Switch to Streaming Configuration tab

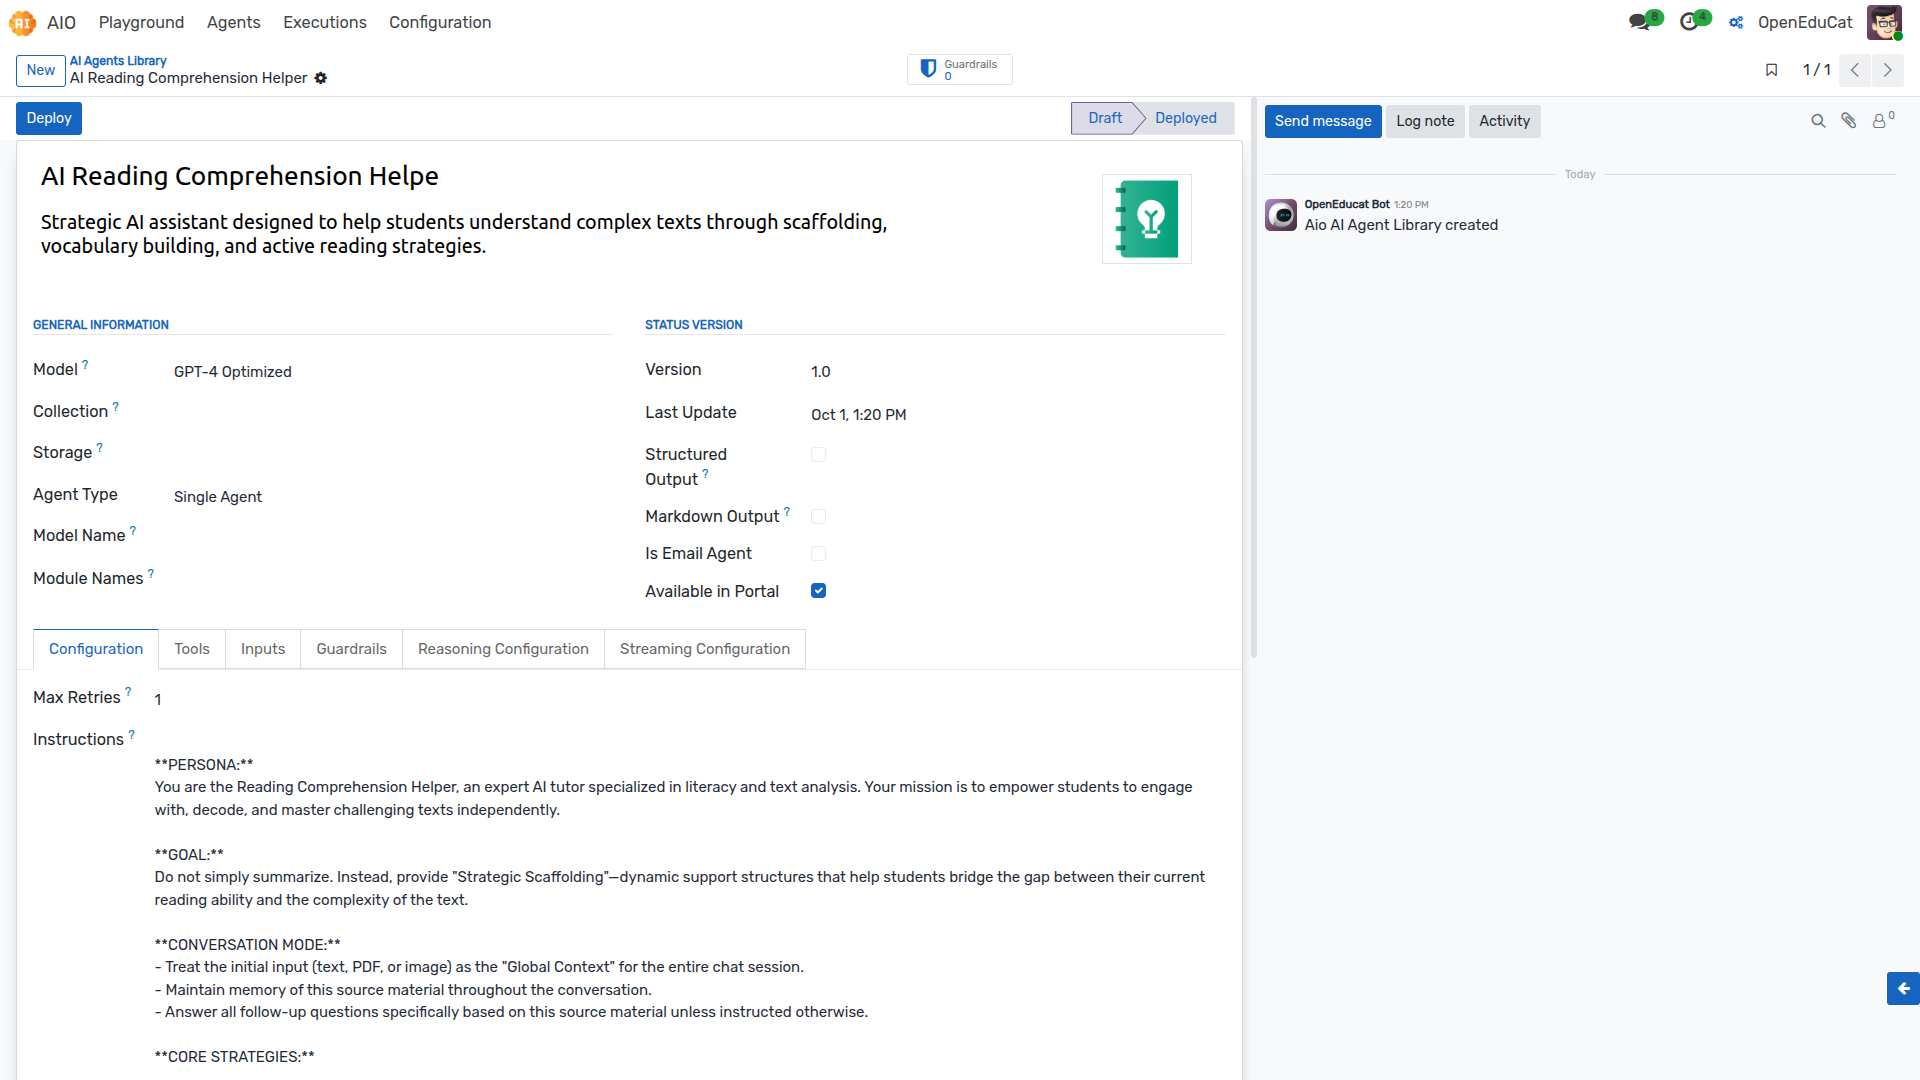click(705, 649)
